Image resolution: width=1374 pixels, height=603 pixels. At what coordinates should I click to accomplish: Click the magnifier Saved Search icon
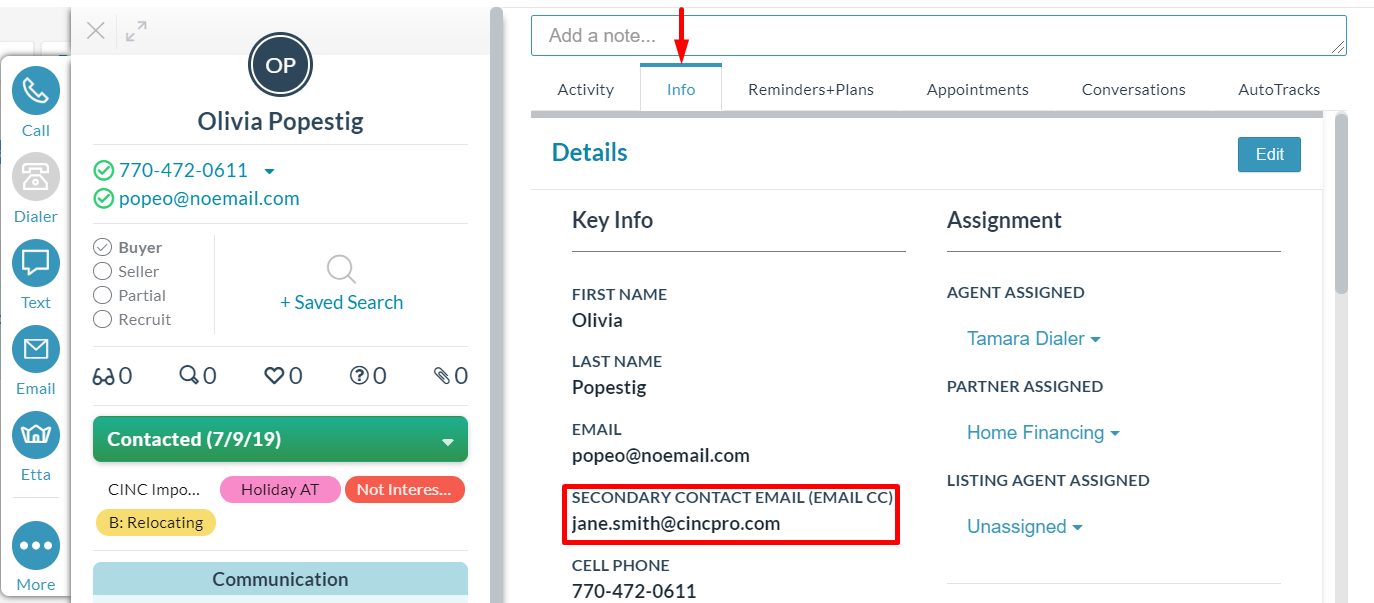pos(341,269)
